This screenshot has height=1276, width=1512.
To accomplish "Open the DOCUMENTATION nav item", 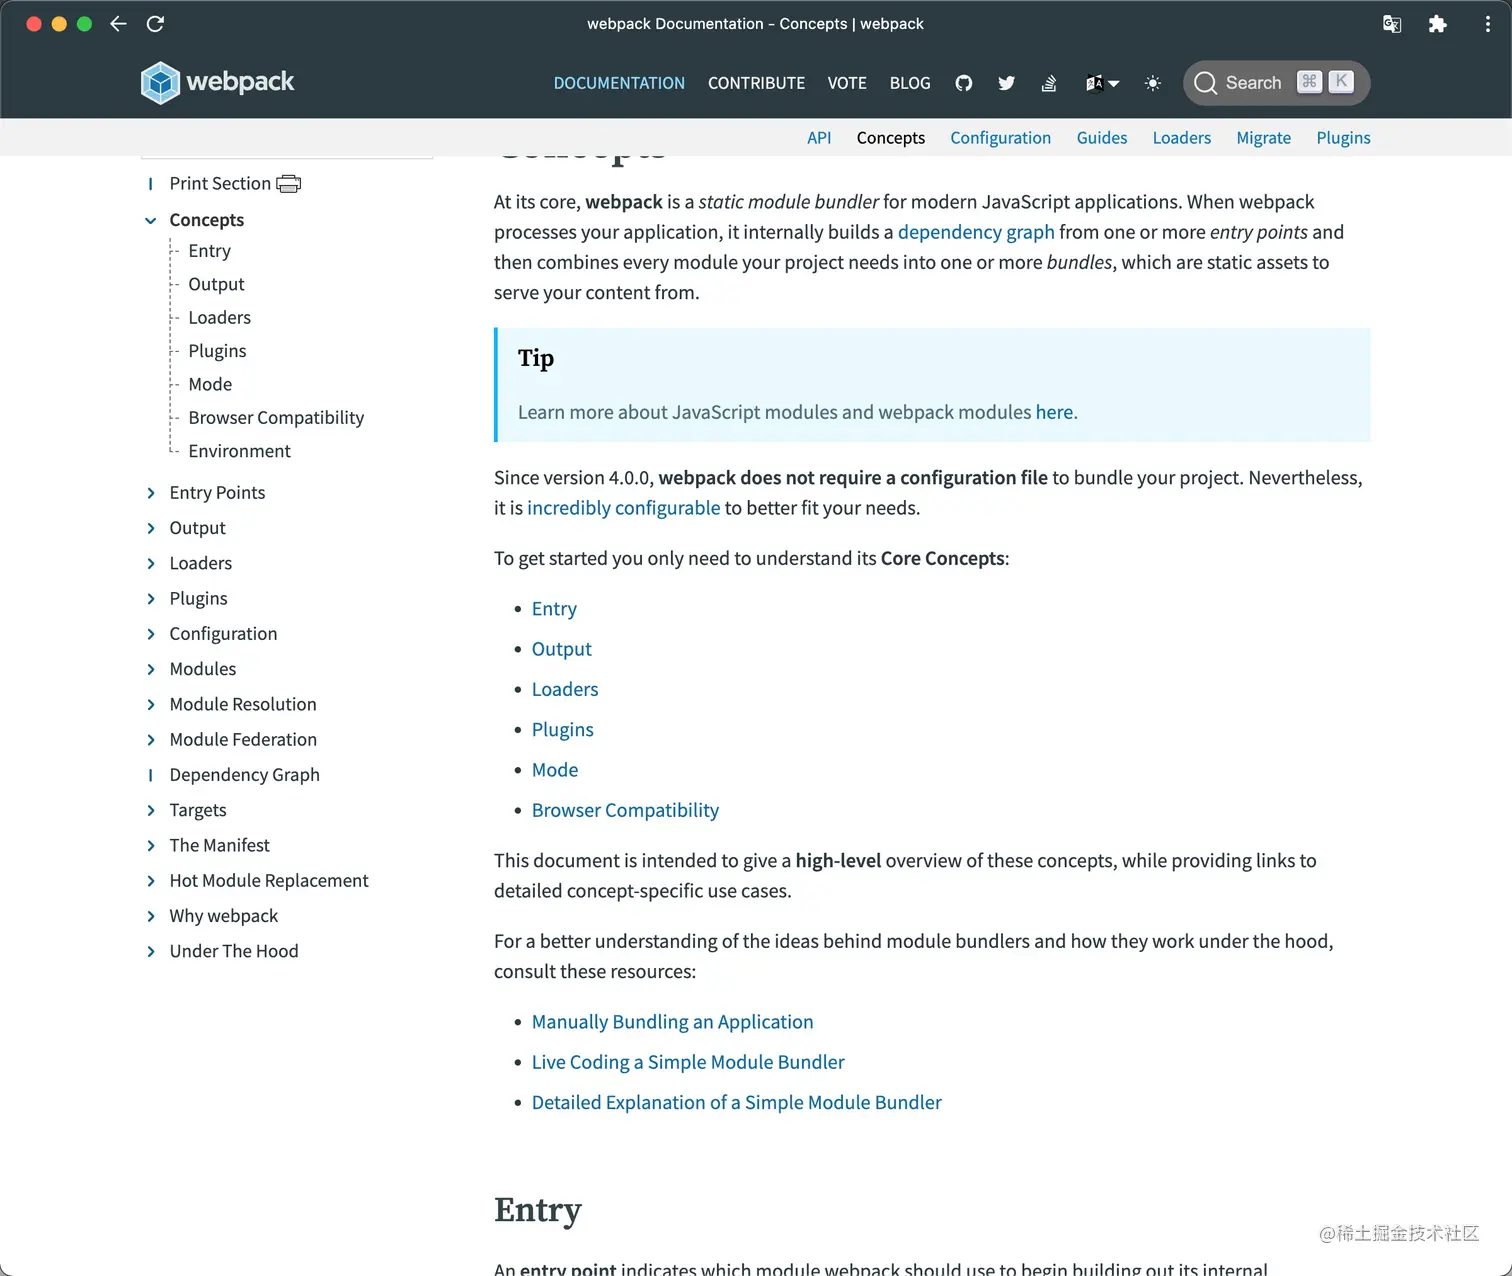I will [x=619, y=83].
